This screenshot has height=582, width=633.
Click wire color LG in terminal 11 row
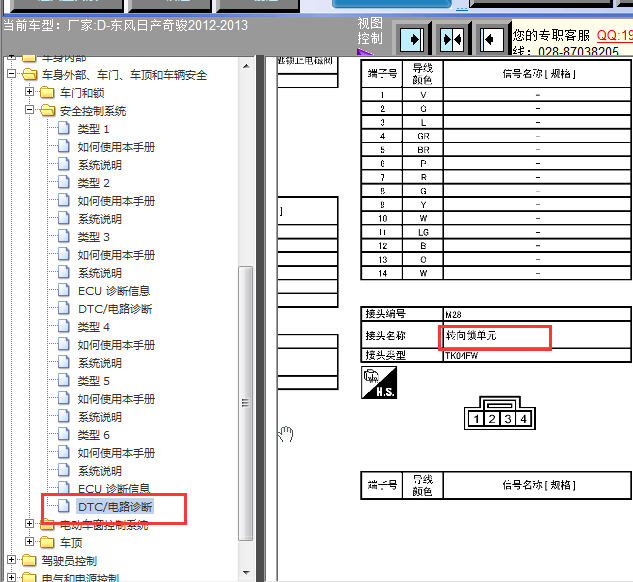(x=423, y=232)
